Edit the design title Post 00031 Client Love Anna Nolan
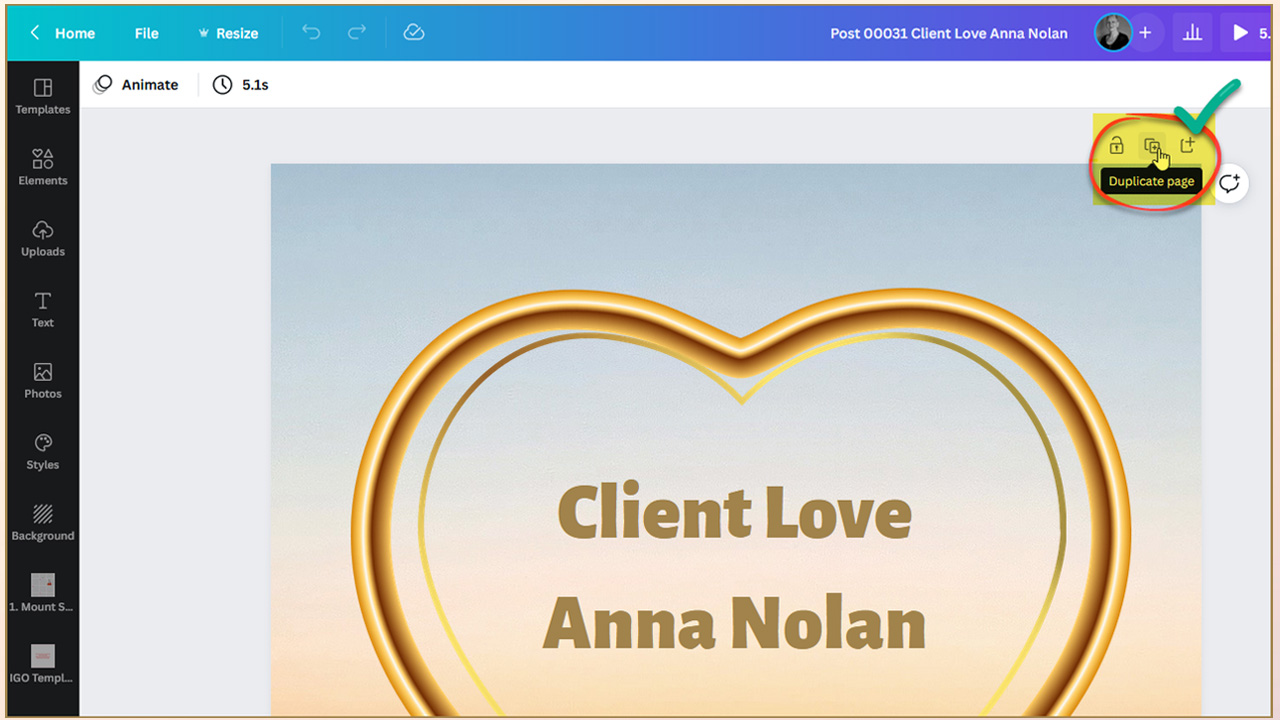This screenshot has width=1280, height=720. (x=949, y=33)
